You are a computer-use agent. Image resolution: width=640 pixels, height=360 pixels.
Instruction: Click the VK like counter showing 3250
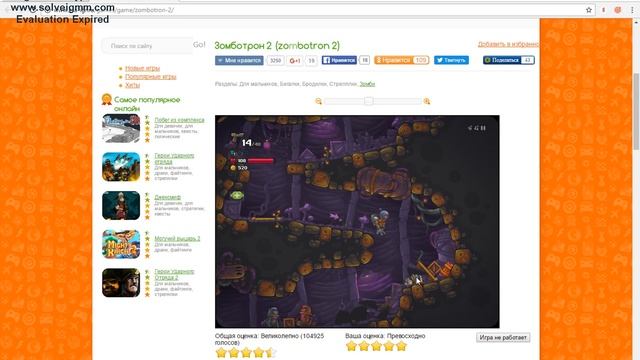pyautogui.click(x=276, y=60)
